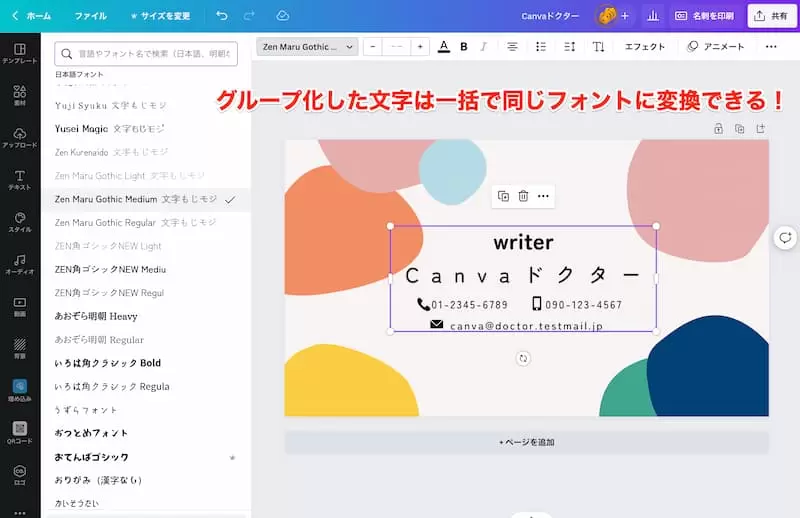Screen dimensions: 800x518
Task: Select the いろは角クラシック Bold font
Action: click(145, 363)
